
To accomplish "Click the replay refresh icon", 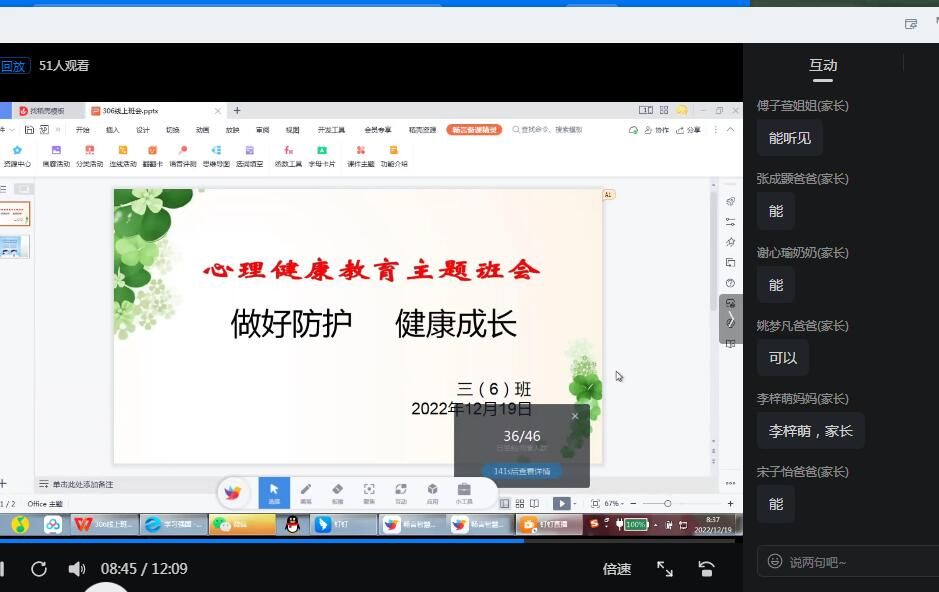I will coord(39,569).
